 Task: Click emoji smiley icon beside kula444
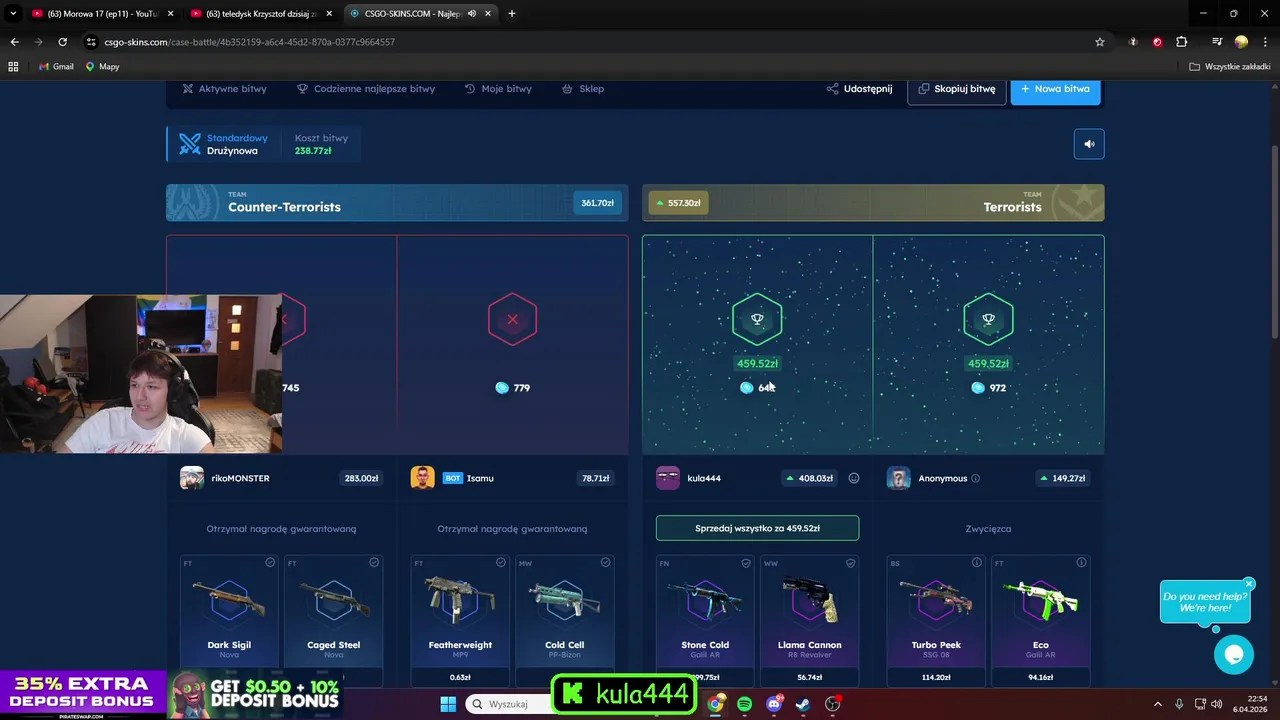pos(854,478)
